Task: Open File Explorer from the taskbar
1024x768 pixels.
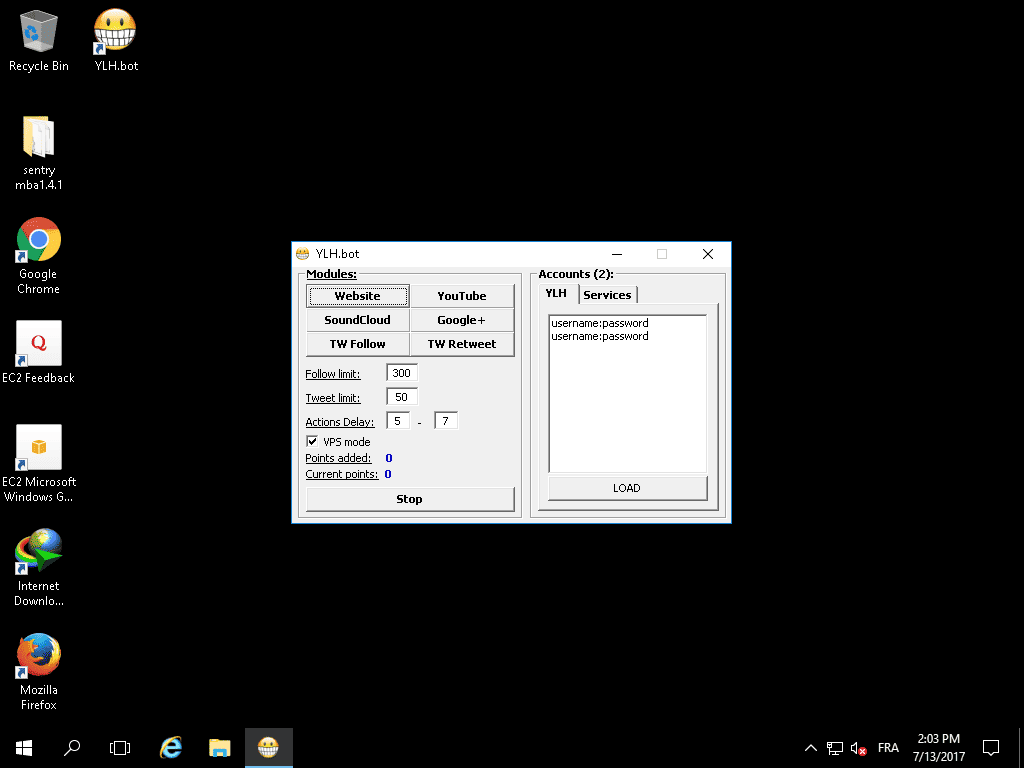Action: [x=219, y=748]
